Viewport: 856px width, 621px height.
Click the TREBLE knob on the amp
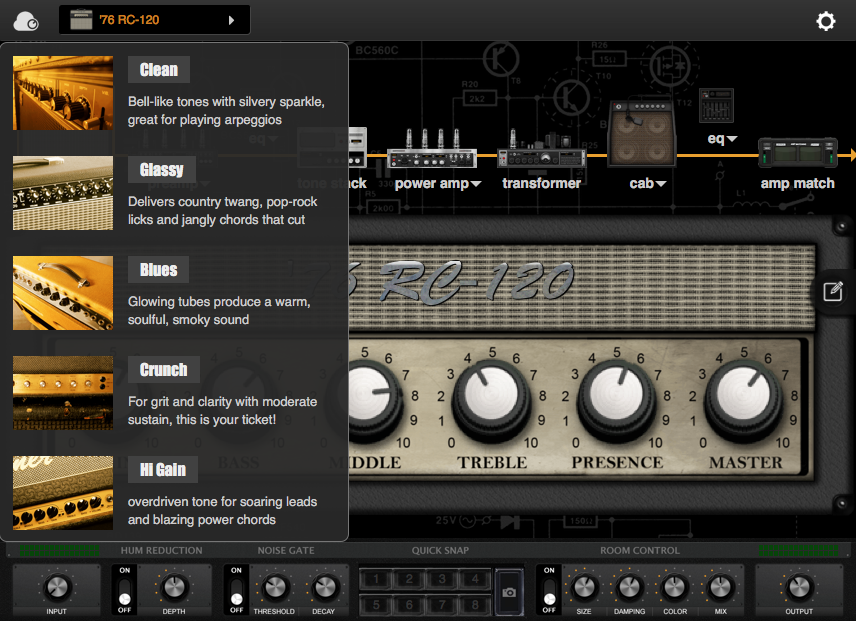pos(491,394)
